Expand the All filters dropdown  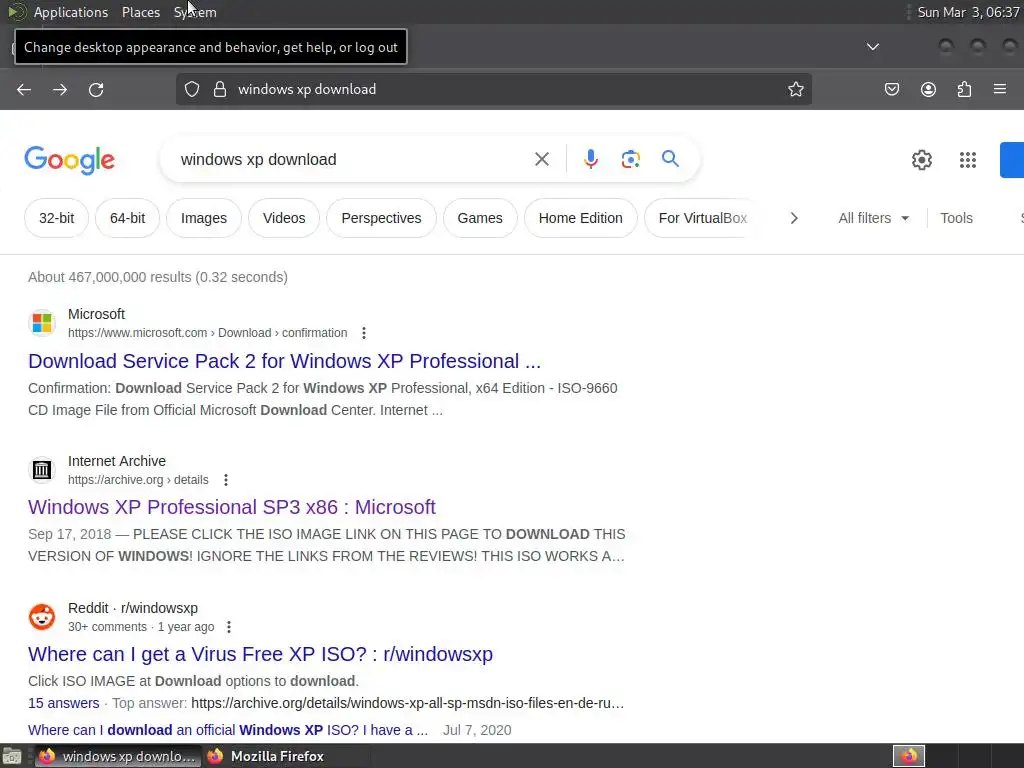click(874, 218)
